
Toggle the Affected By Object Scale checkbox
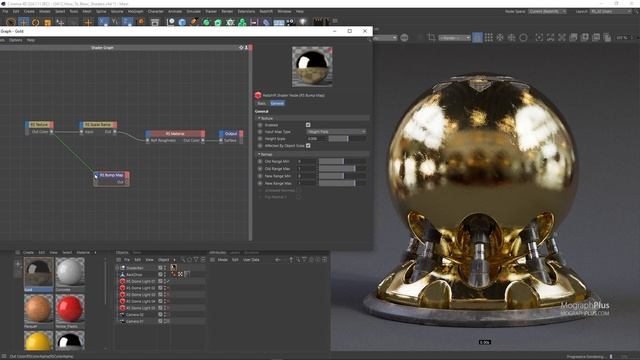click(x=308, y=146)
